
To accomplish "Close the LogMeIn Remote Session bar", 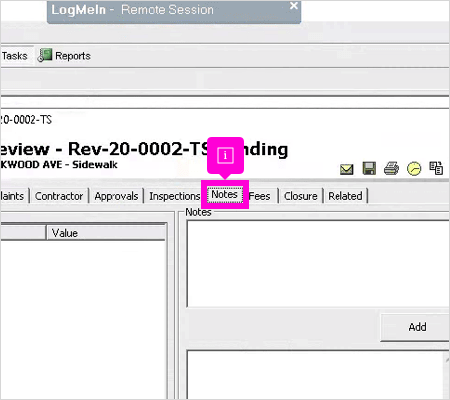I will pyautogui.click(x=294, y=6).
